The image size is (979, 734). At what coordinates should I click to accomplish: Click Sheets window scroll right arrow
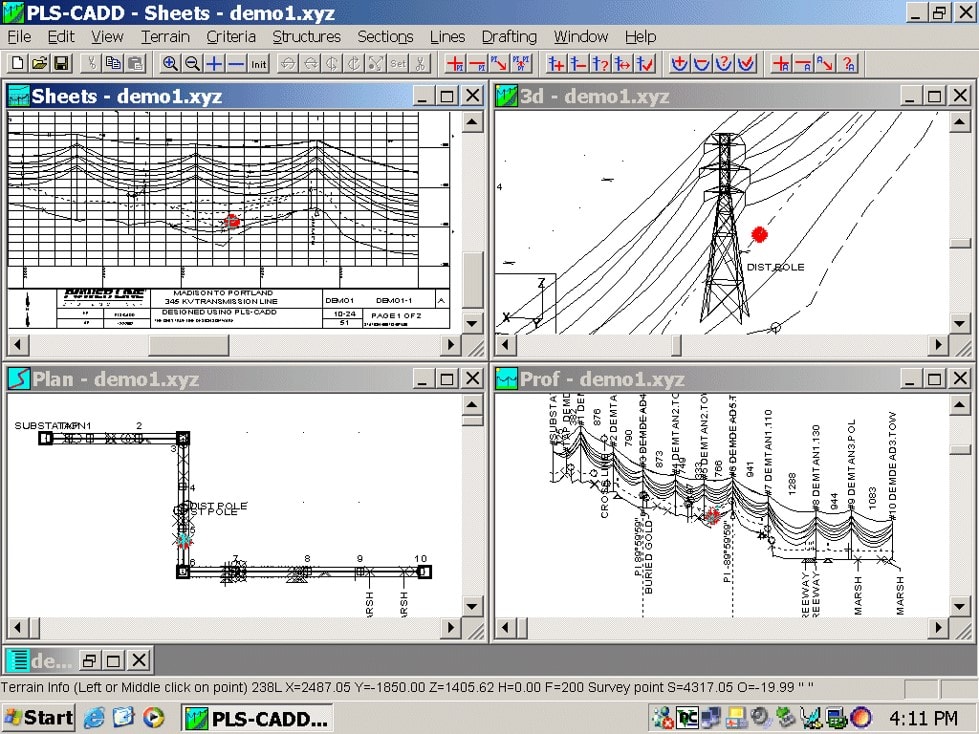point(450,345)
